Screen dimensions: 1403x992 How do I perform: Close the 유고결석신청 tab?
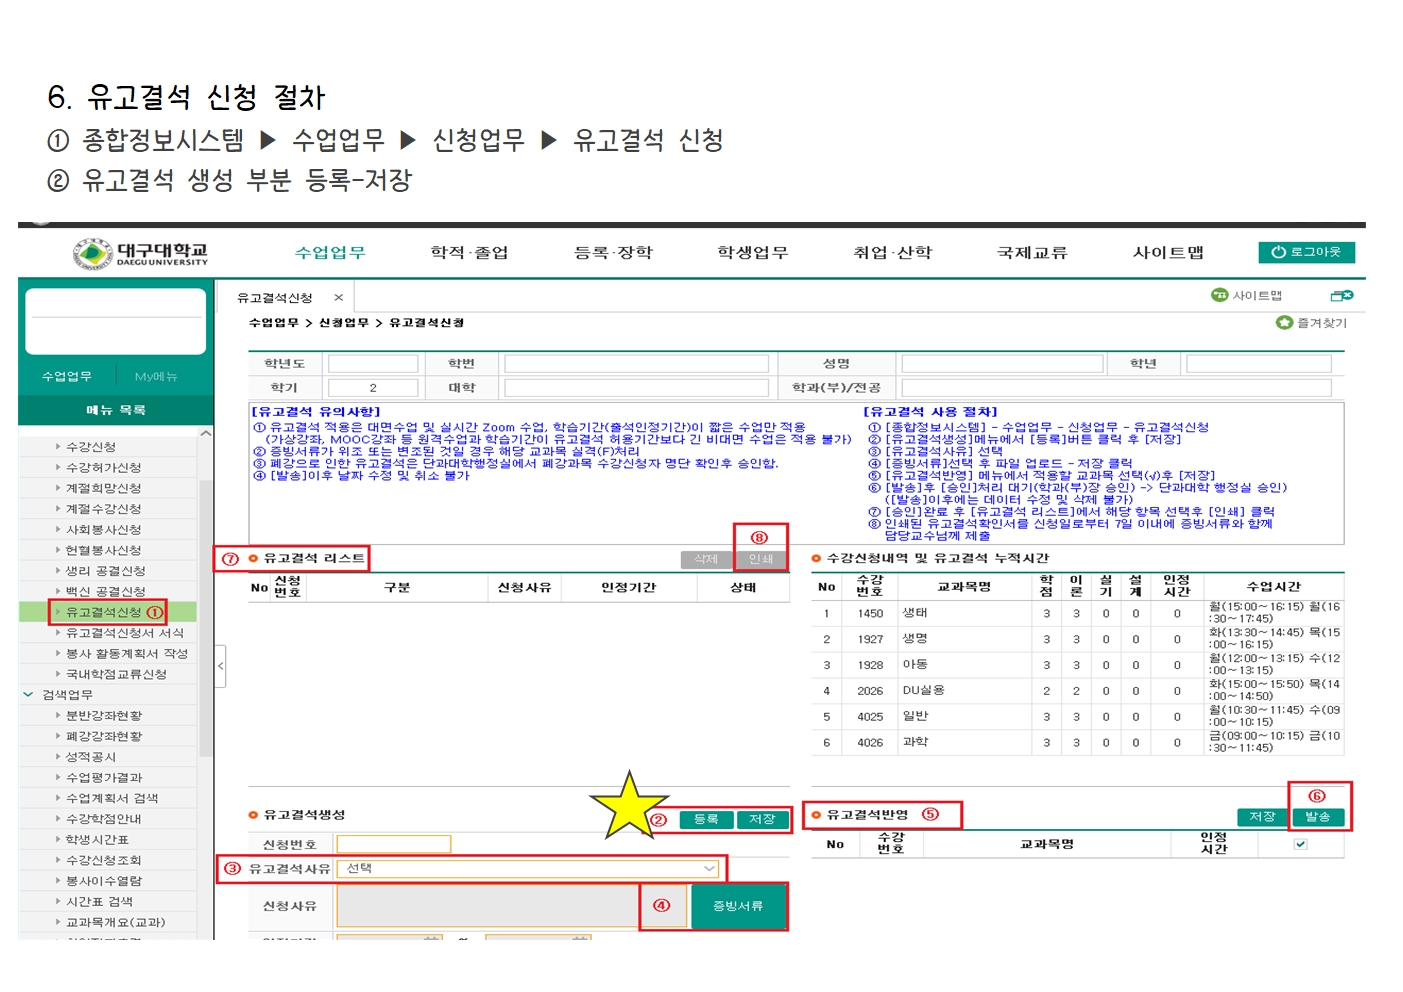tap(339, 298)
